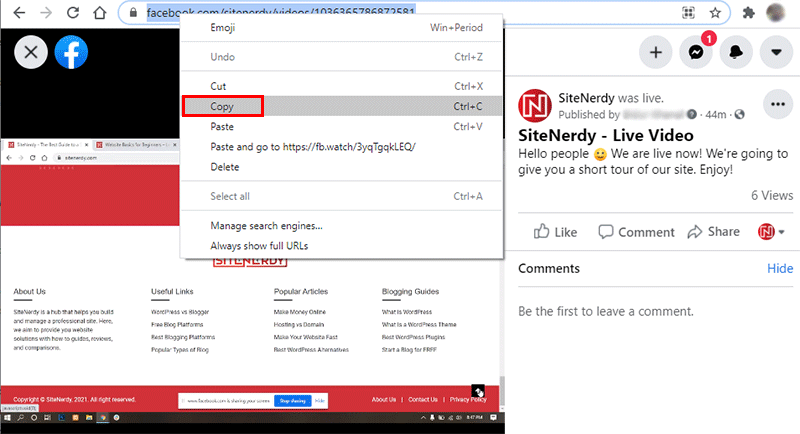Share the live video
The image size is (800, 434).
(x=713, y=232)
